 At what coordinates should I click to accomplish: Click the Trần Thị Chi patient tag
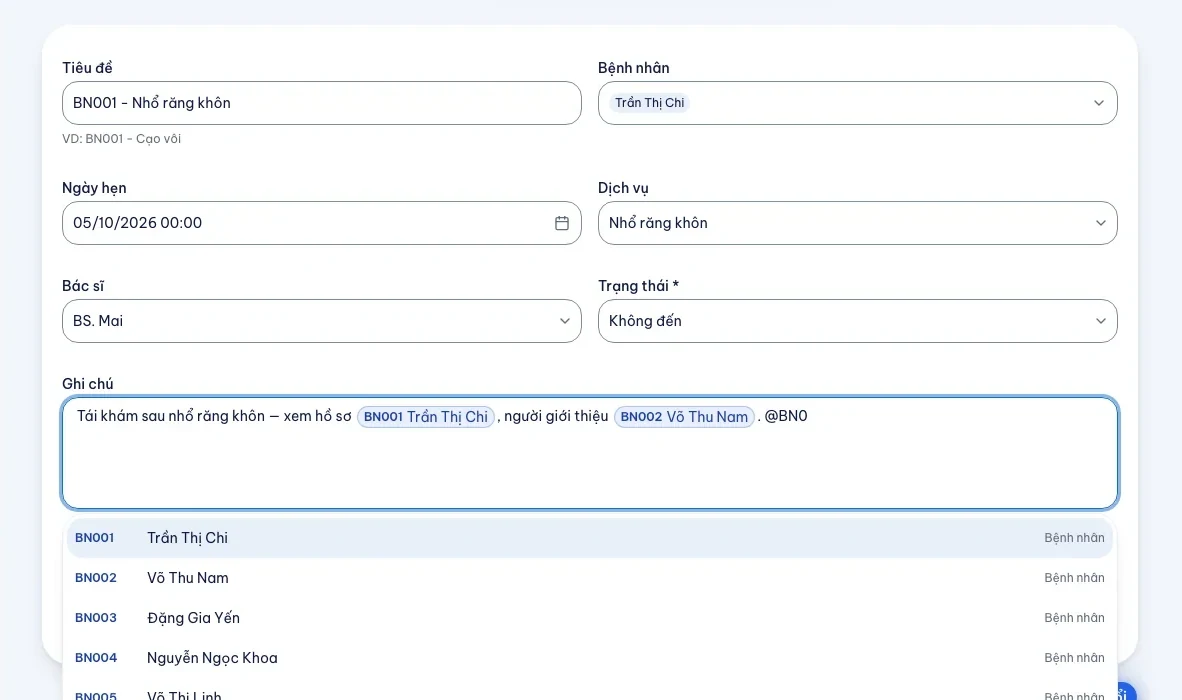click(x=650, y=103)
